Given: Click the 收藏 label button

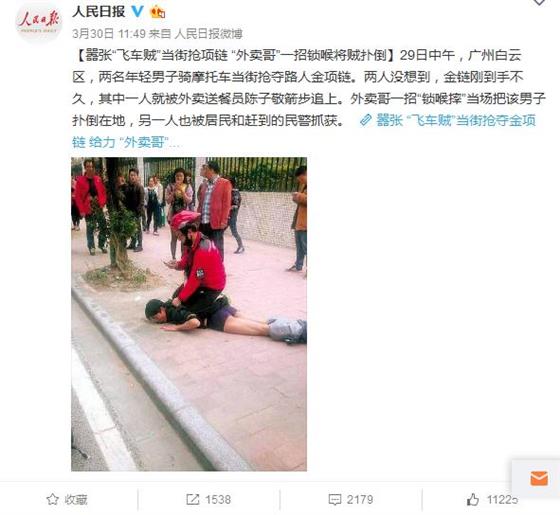Looking at the screenshot, I should (76, 499).
